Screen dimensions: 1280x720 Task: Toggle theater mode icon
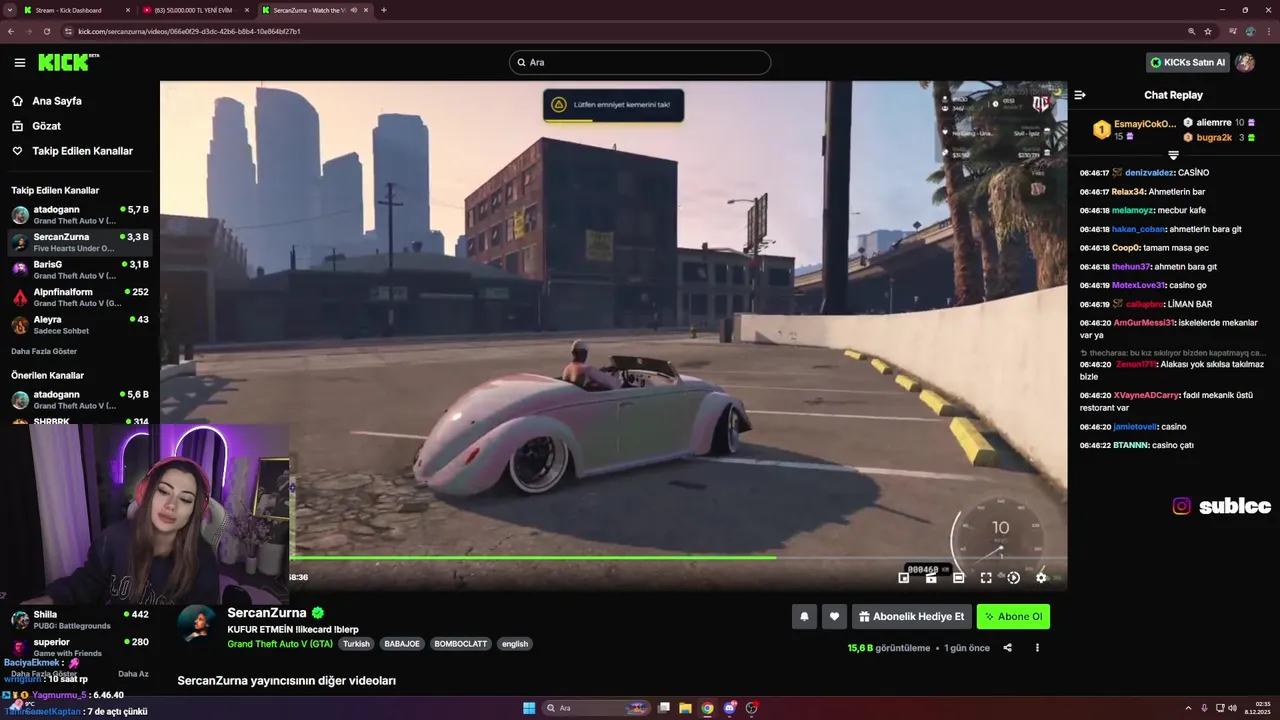[x=958, y=578]
